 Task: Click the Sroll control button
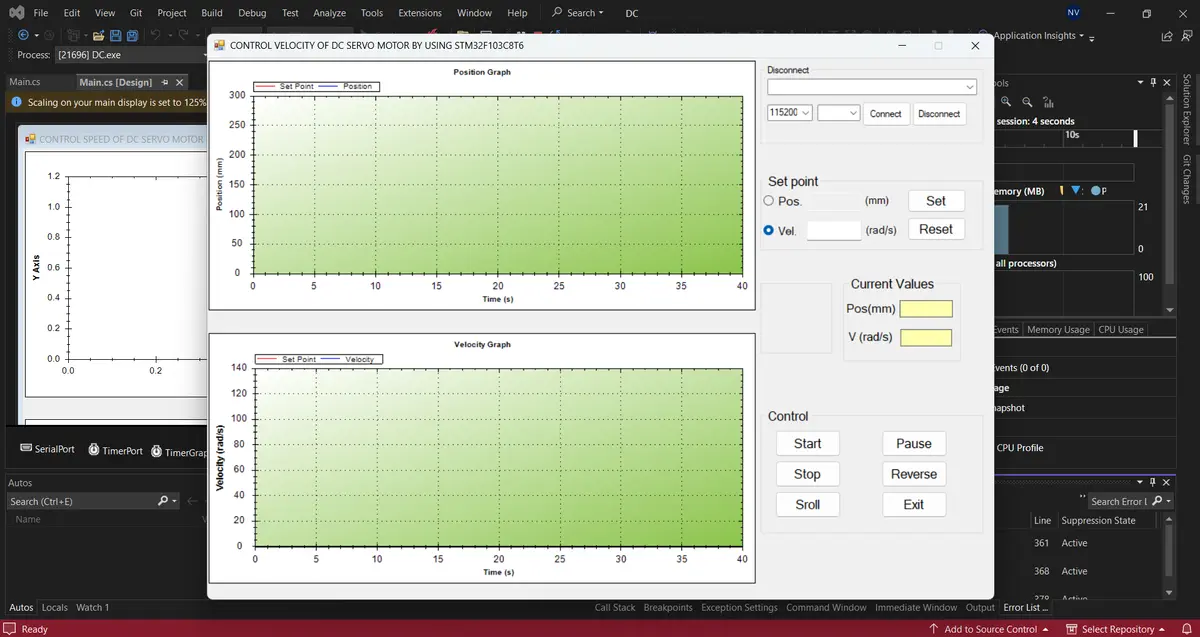[808, 504]
